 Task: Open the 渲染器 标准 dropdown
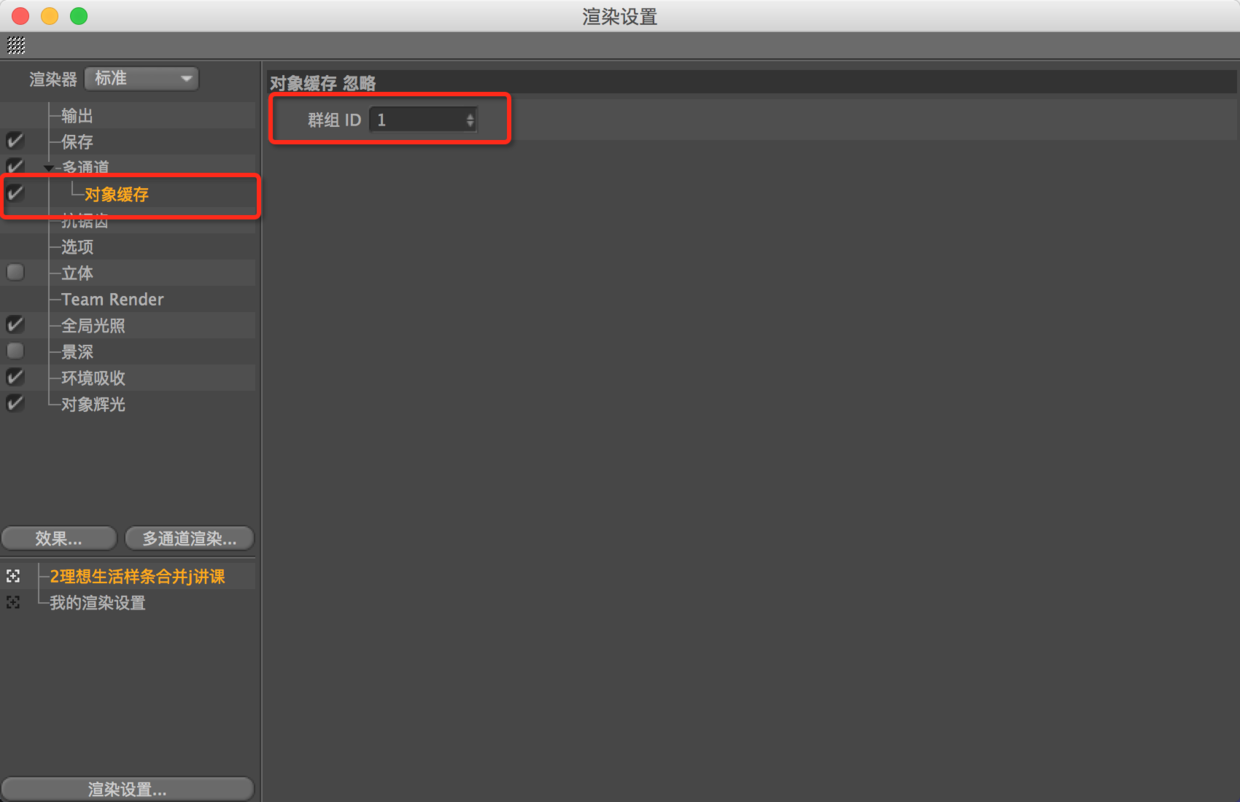142,78
